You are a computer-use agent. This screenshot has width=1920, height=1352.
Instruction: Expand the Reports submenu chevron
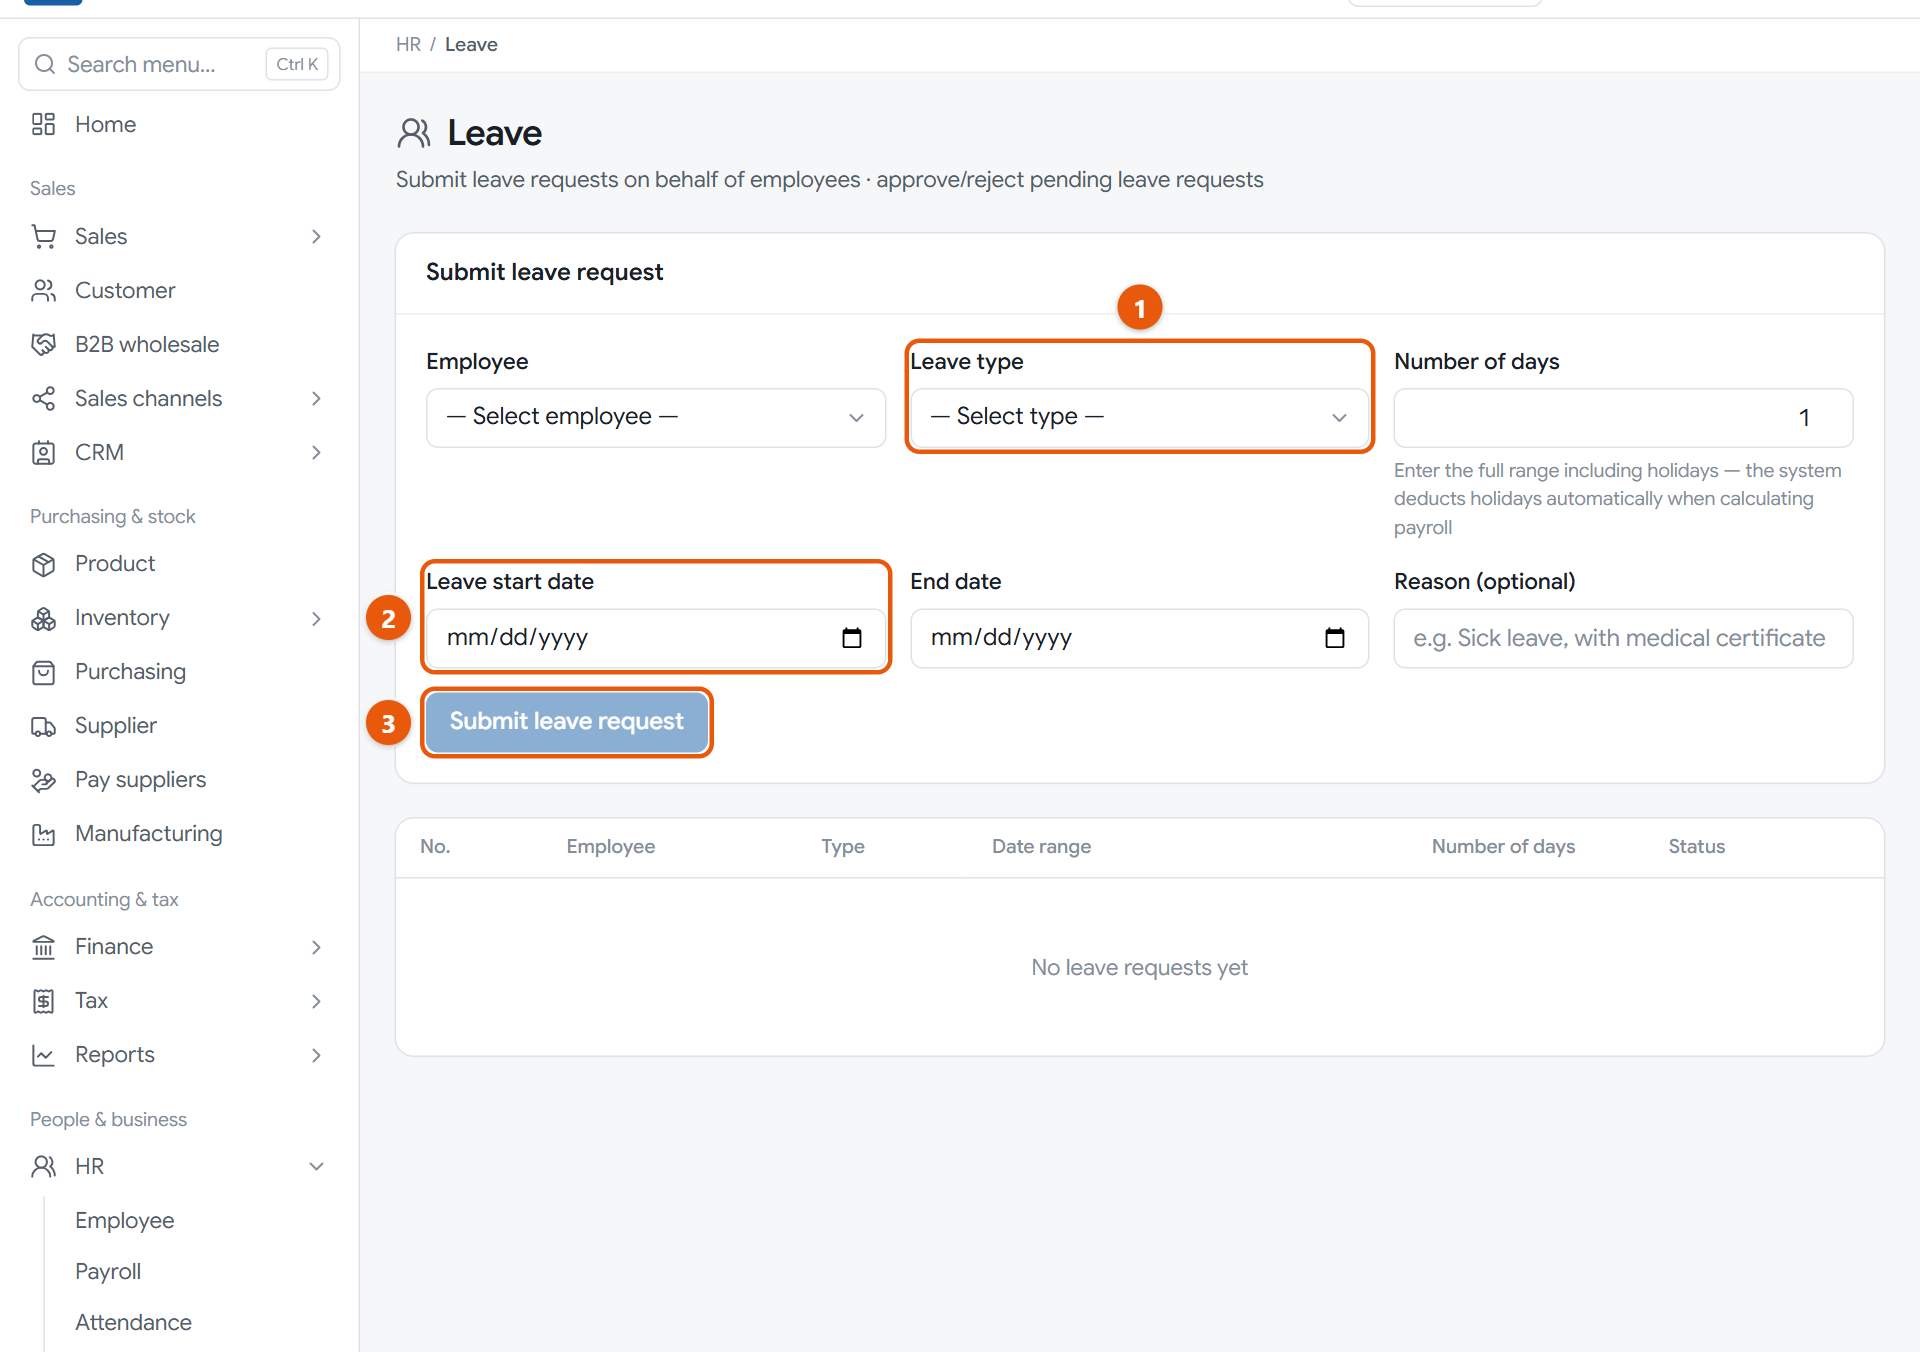pyautogui.click(x=316, y=1055)
